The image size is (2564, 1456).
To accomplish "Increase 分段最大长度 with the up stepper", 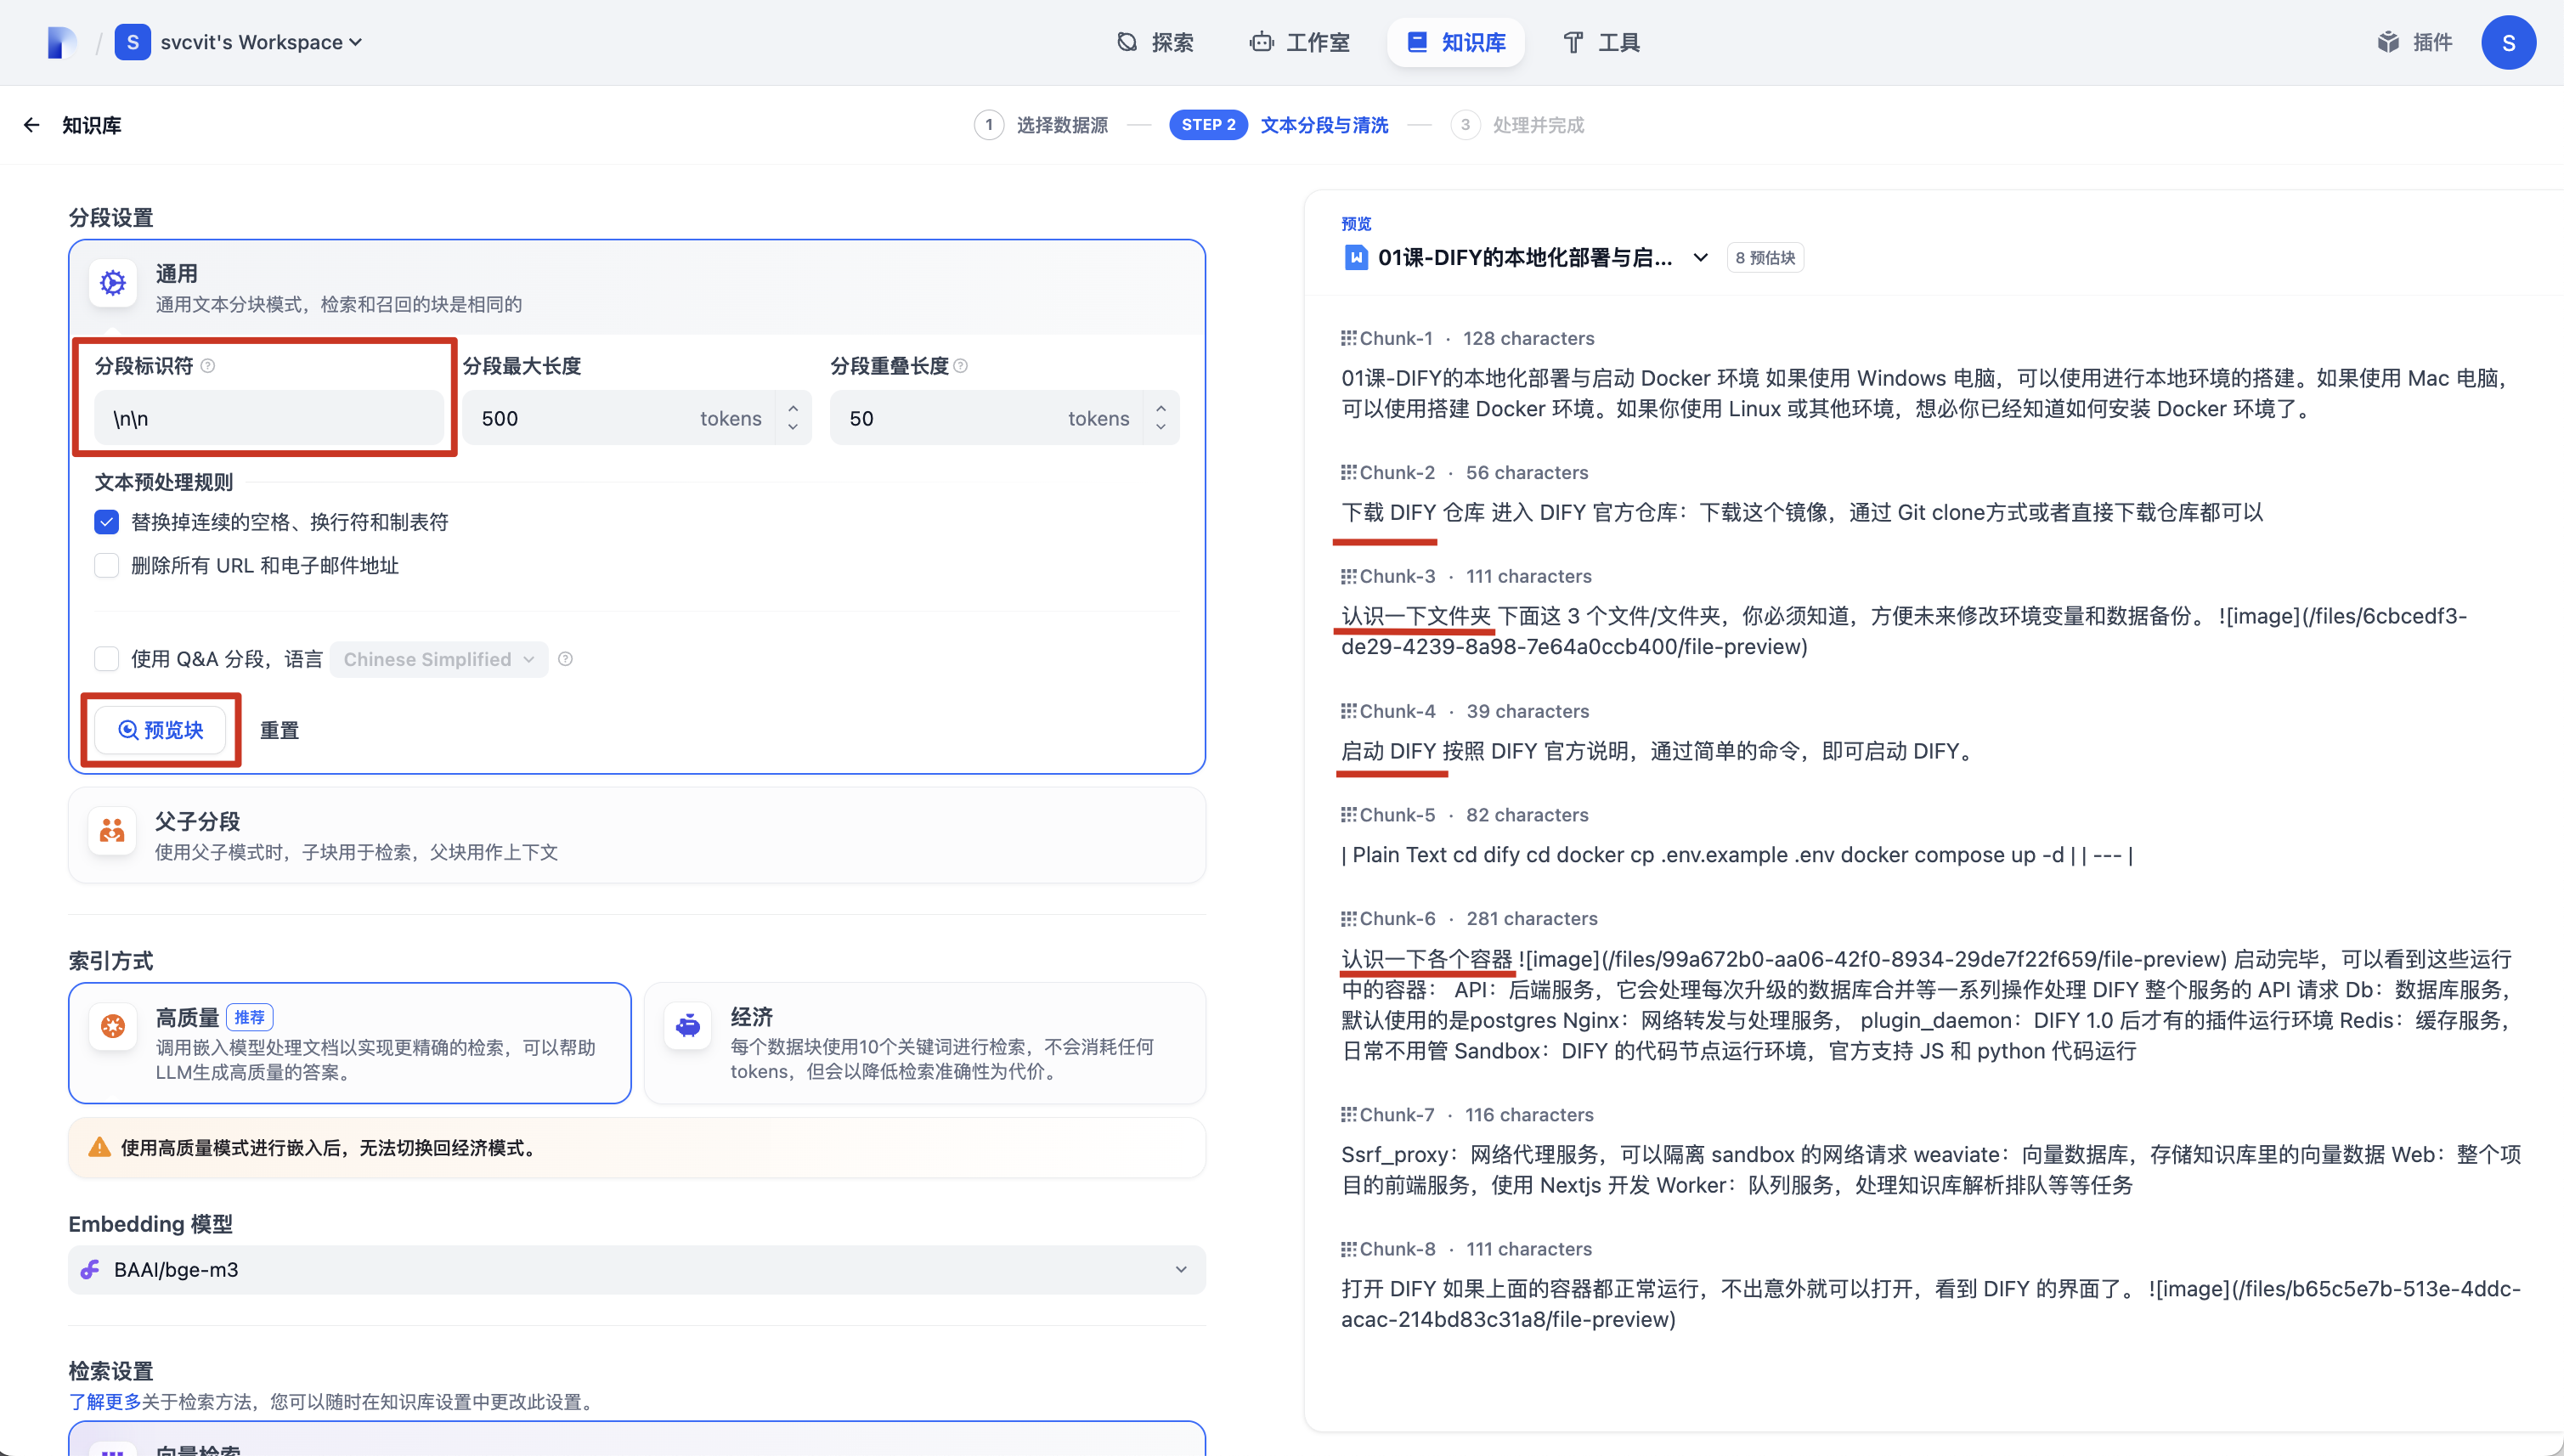I will click(x=793, y=408).
